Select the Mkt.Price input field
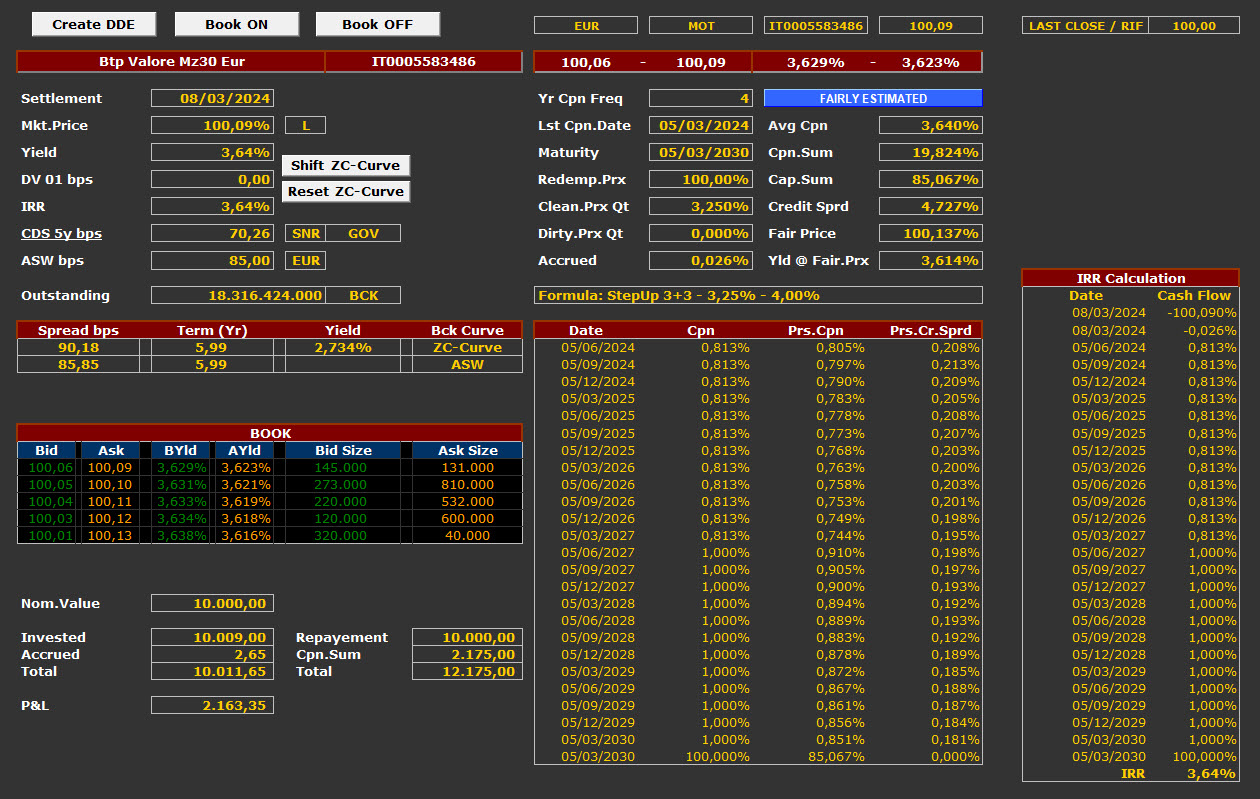The height and width of the screenshot is (799, 1260). coord(212,125)
